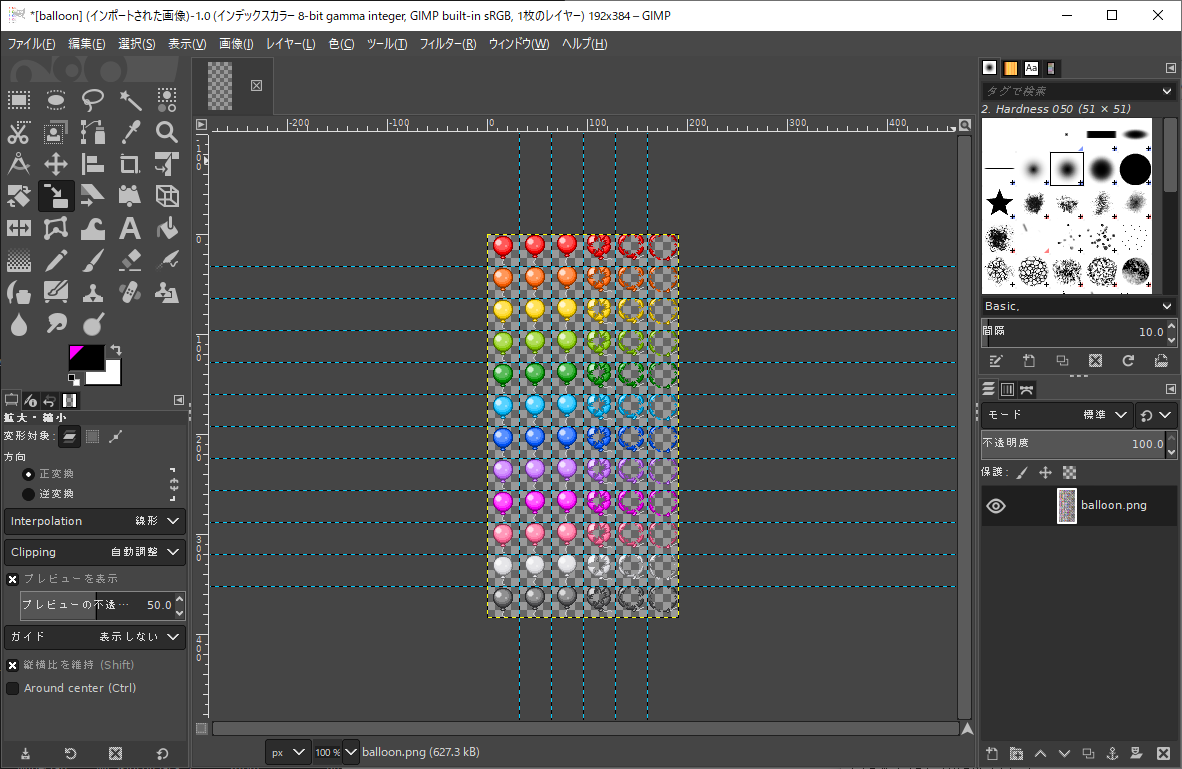Select the 3D Transform cube tool

167,196
